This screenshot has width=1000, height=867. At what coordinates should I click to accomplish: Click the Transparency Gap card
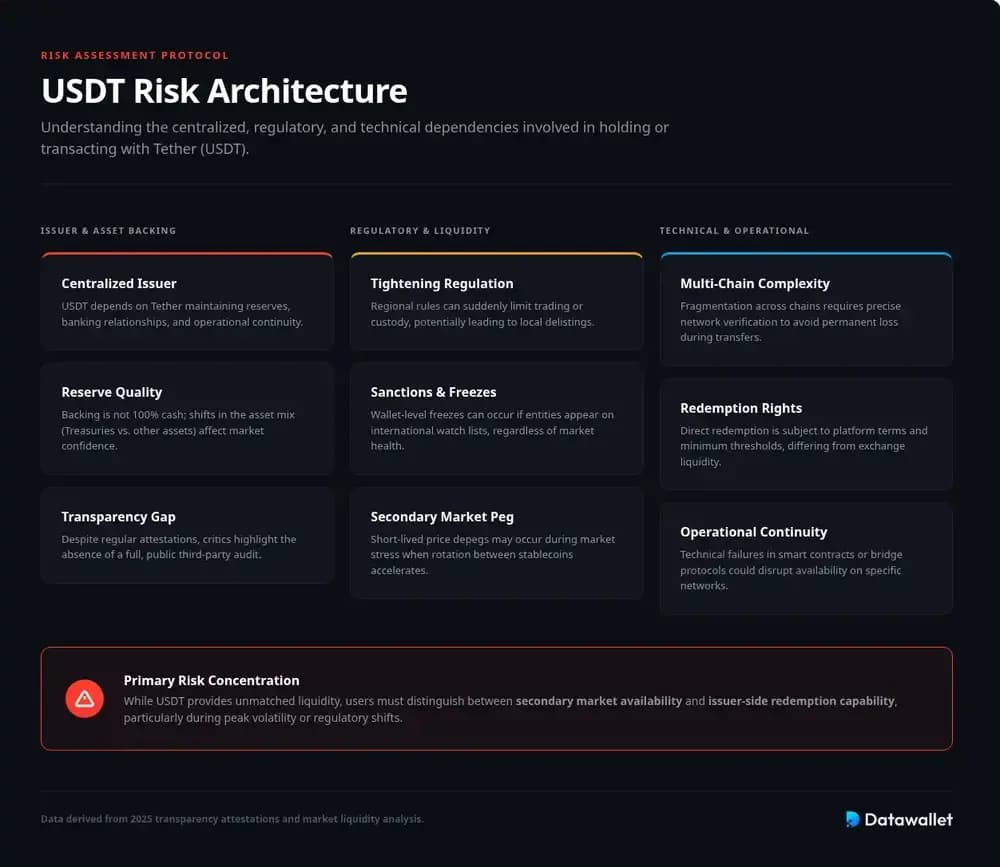pyautogui.click(x=187, y=535)
